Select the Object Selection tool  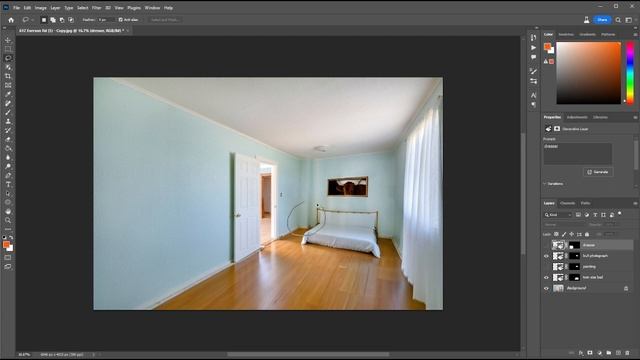coord(8,67)
